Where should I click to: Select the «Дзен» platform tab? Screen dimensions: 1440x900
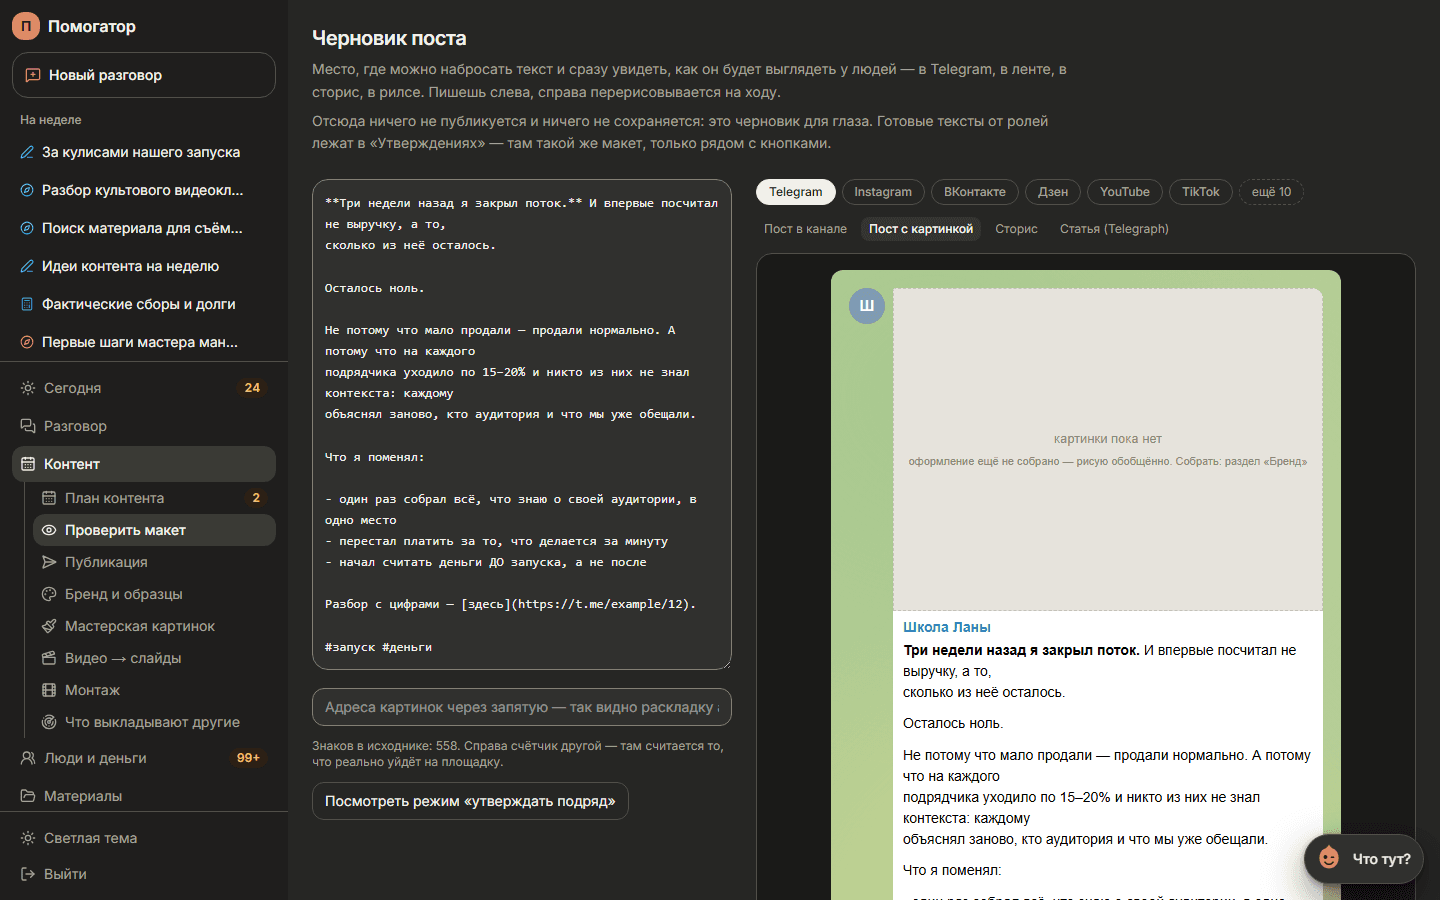pyautogui.click(x=1053, y=192)
